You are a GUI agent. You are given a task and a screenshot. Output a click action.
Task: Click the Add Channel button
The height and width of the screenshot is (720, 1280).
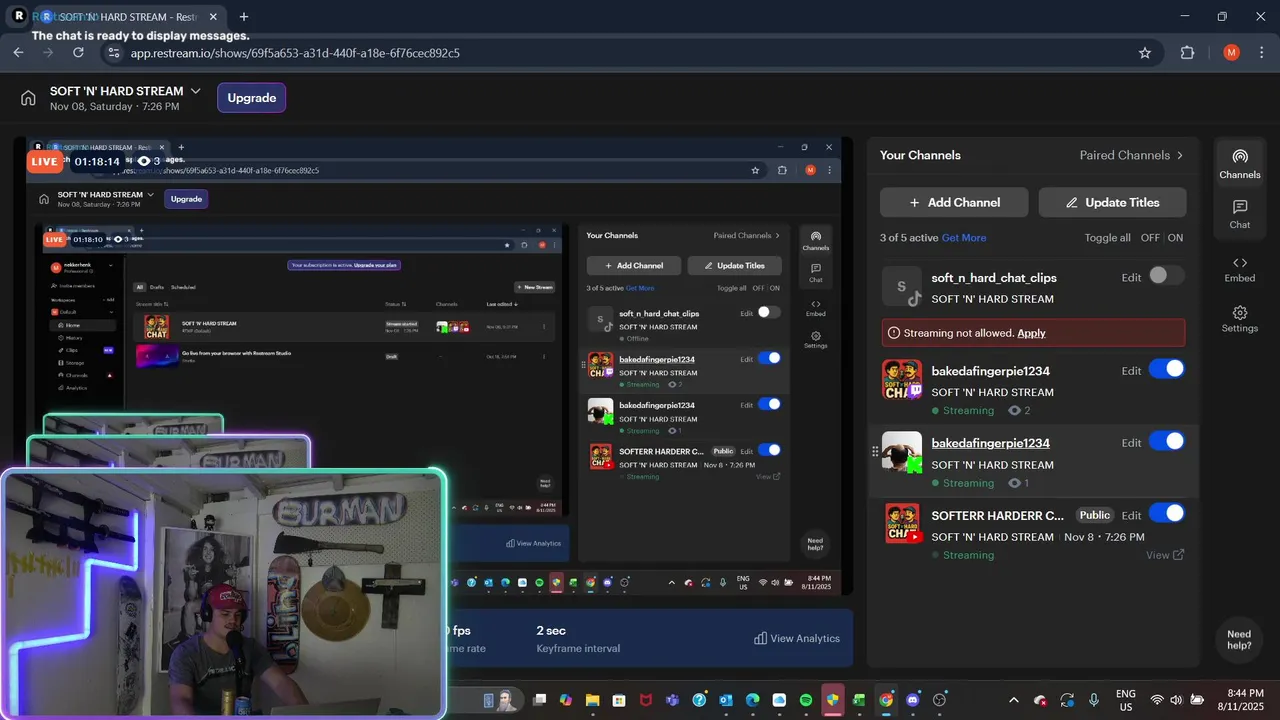tap(954, 202)
